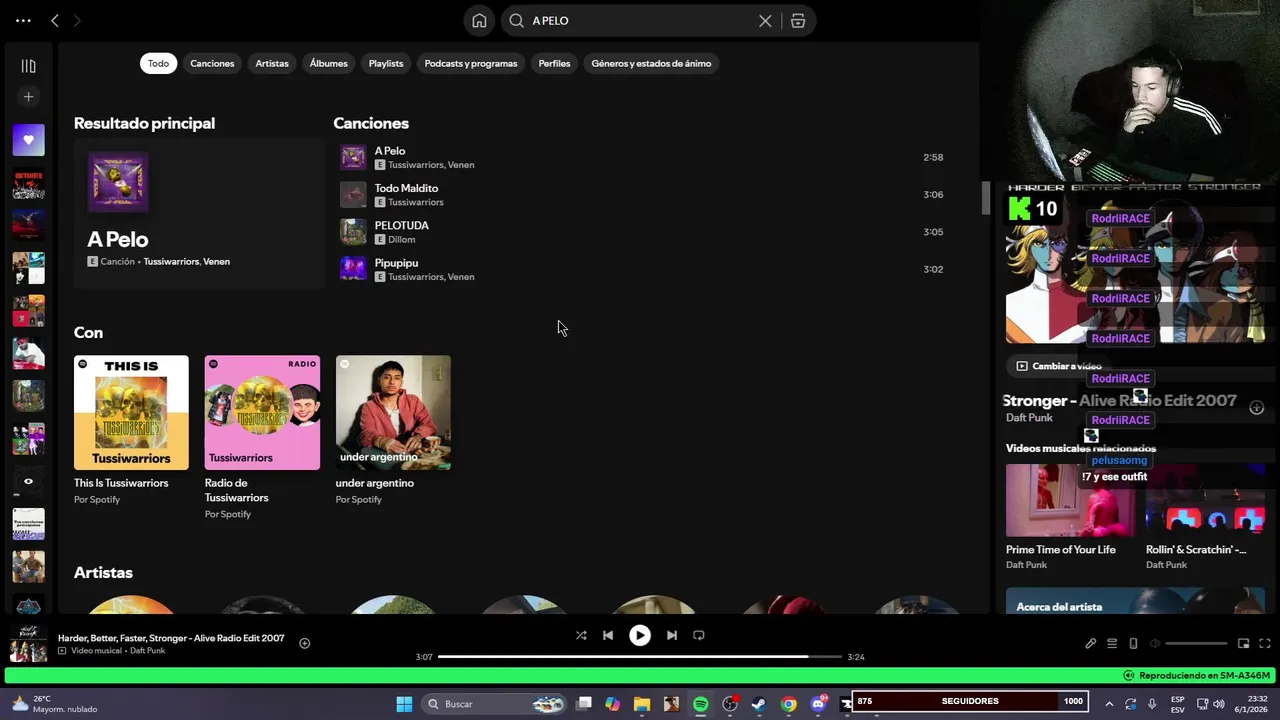Show hidden system tray icons
Image resolution: width=1280 pixels, height=720 pixels.
pyautogui.click(x=1109, y=704)
